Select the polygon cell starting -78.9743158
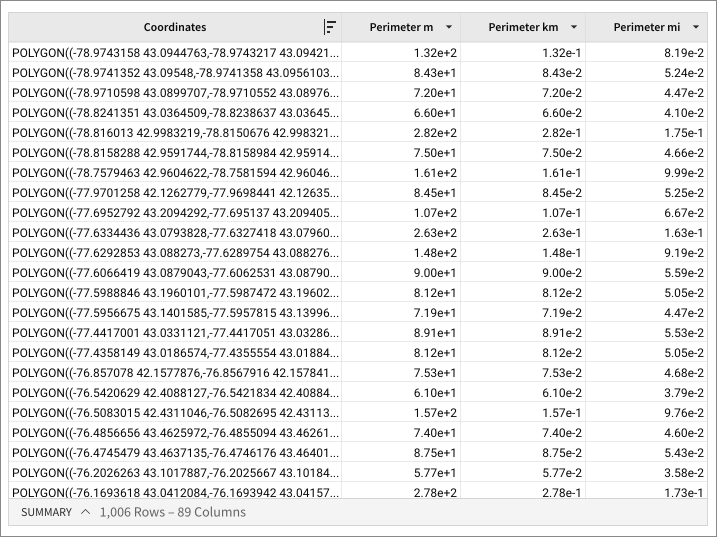717x537 pixels. tap(175, 52)
